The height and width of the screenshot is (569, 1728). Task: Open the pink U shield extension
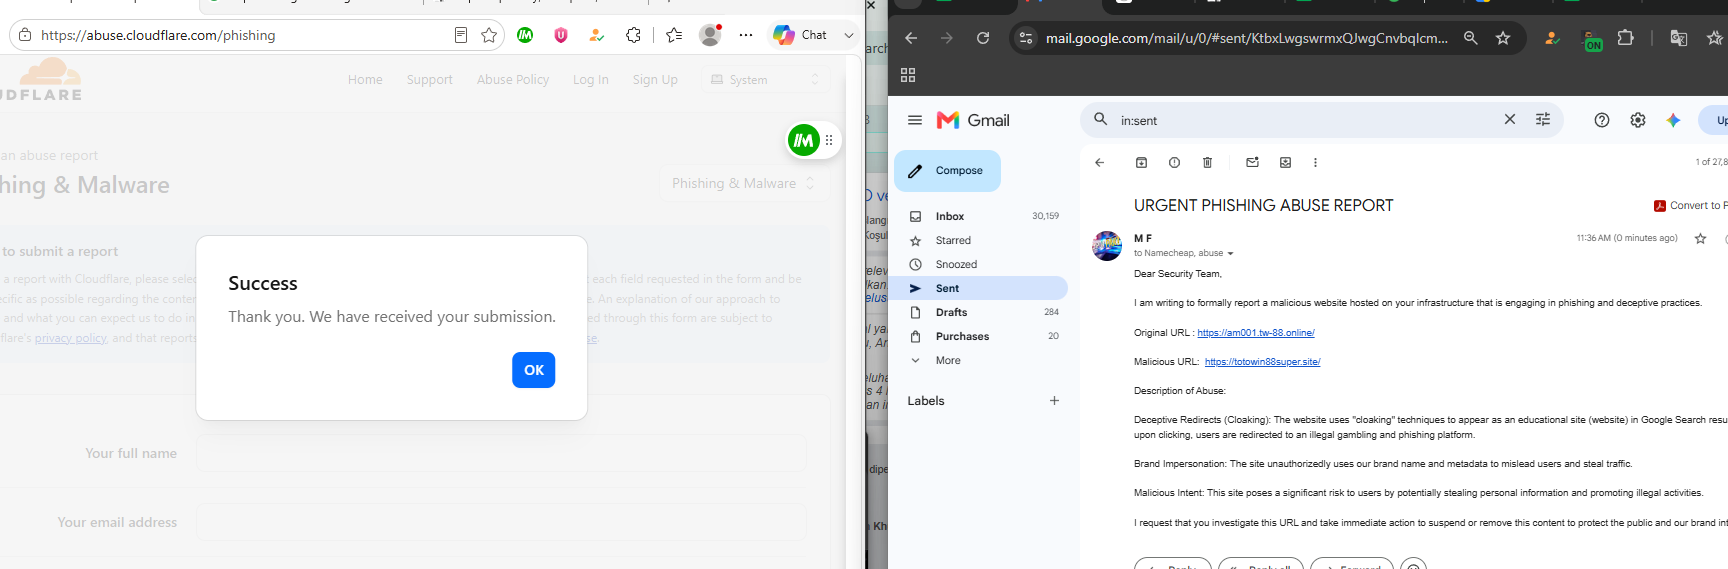pos(561,35)
